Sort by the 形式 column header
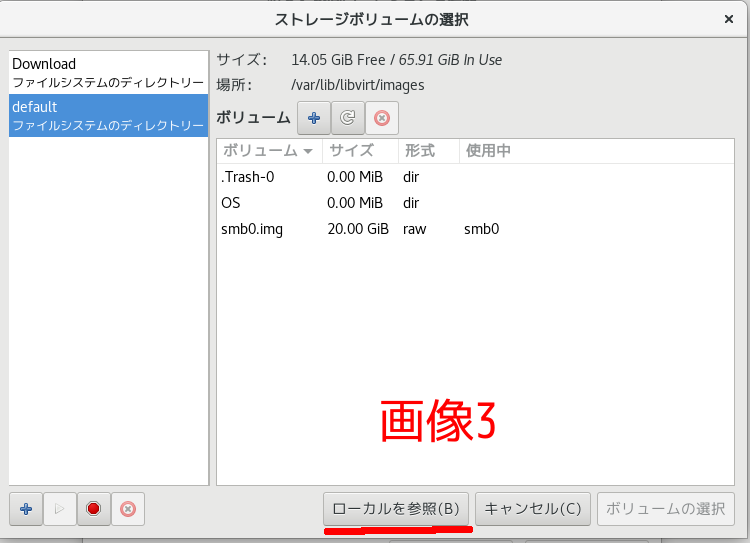Image resolution: width=750 pixels, height=543 pixels. [x=429, y=151]
